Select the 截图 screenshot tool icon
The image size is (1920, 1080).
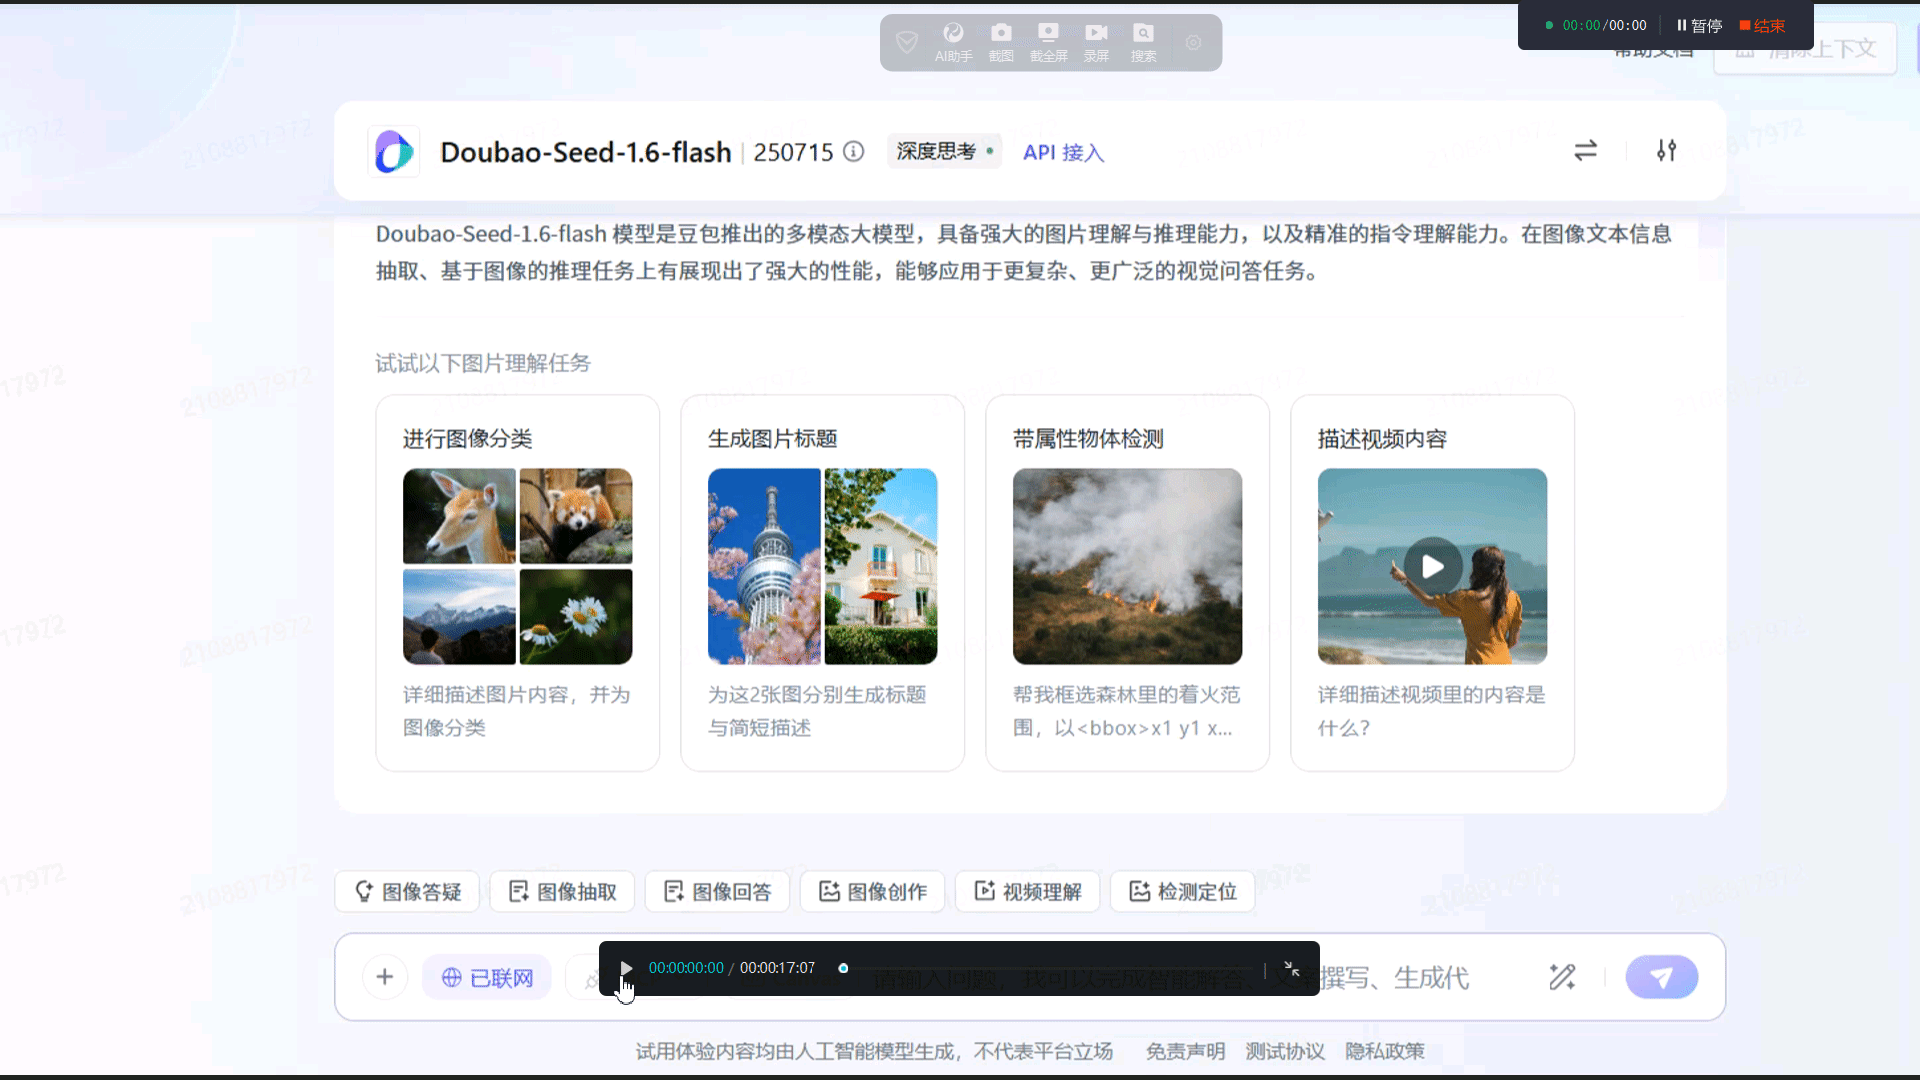(1000, 42)
